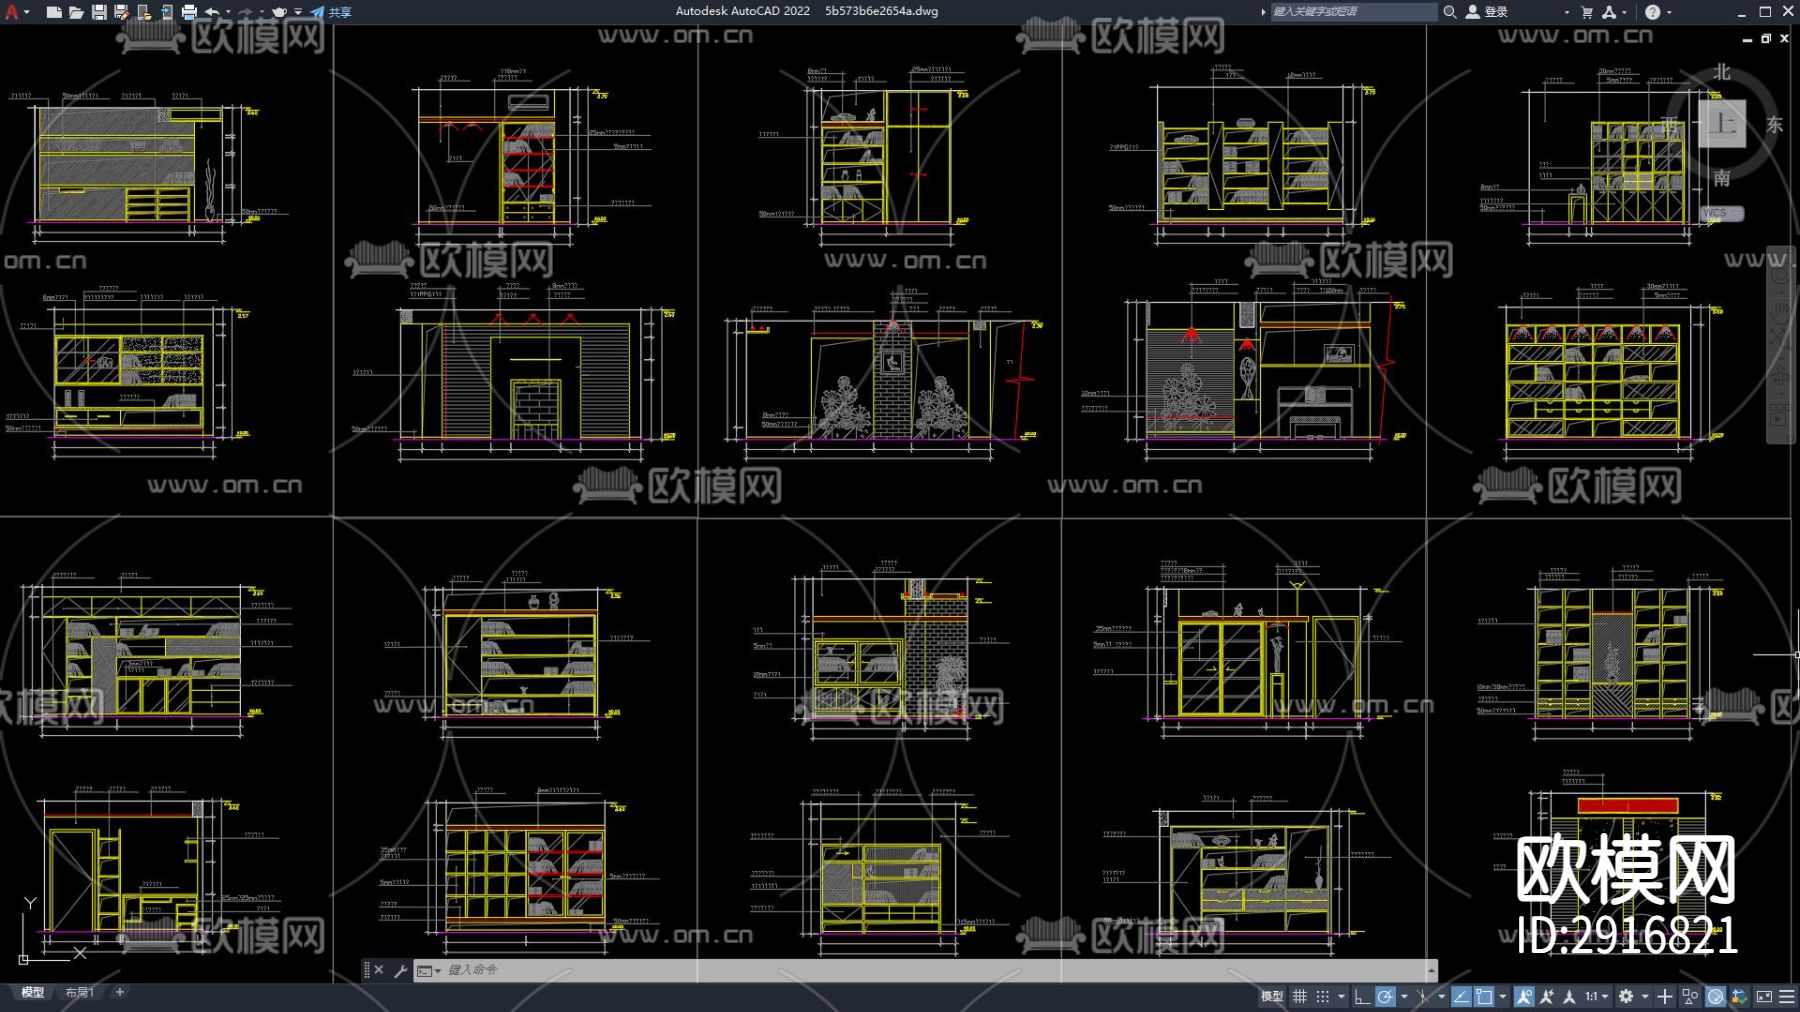Select the 模型 model tab

[x=32, y=992]
